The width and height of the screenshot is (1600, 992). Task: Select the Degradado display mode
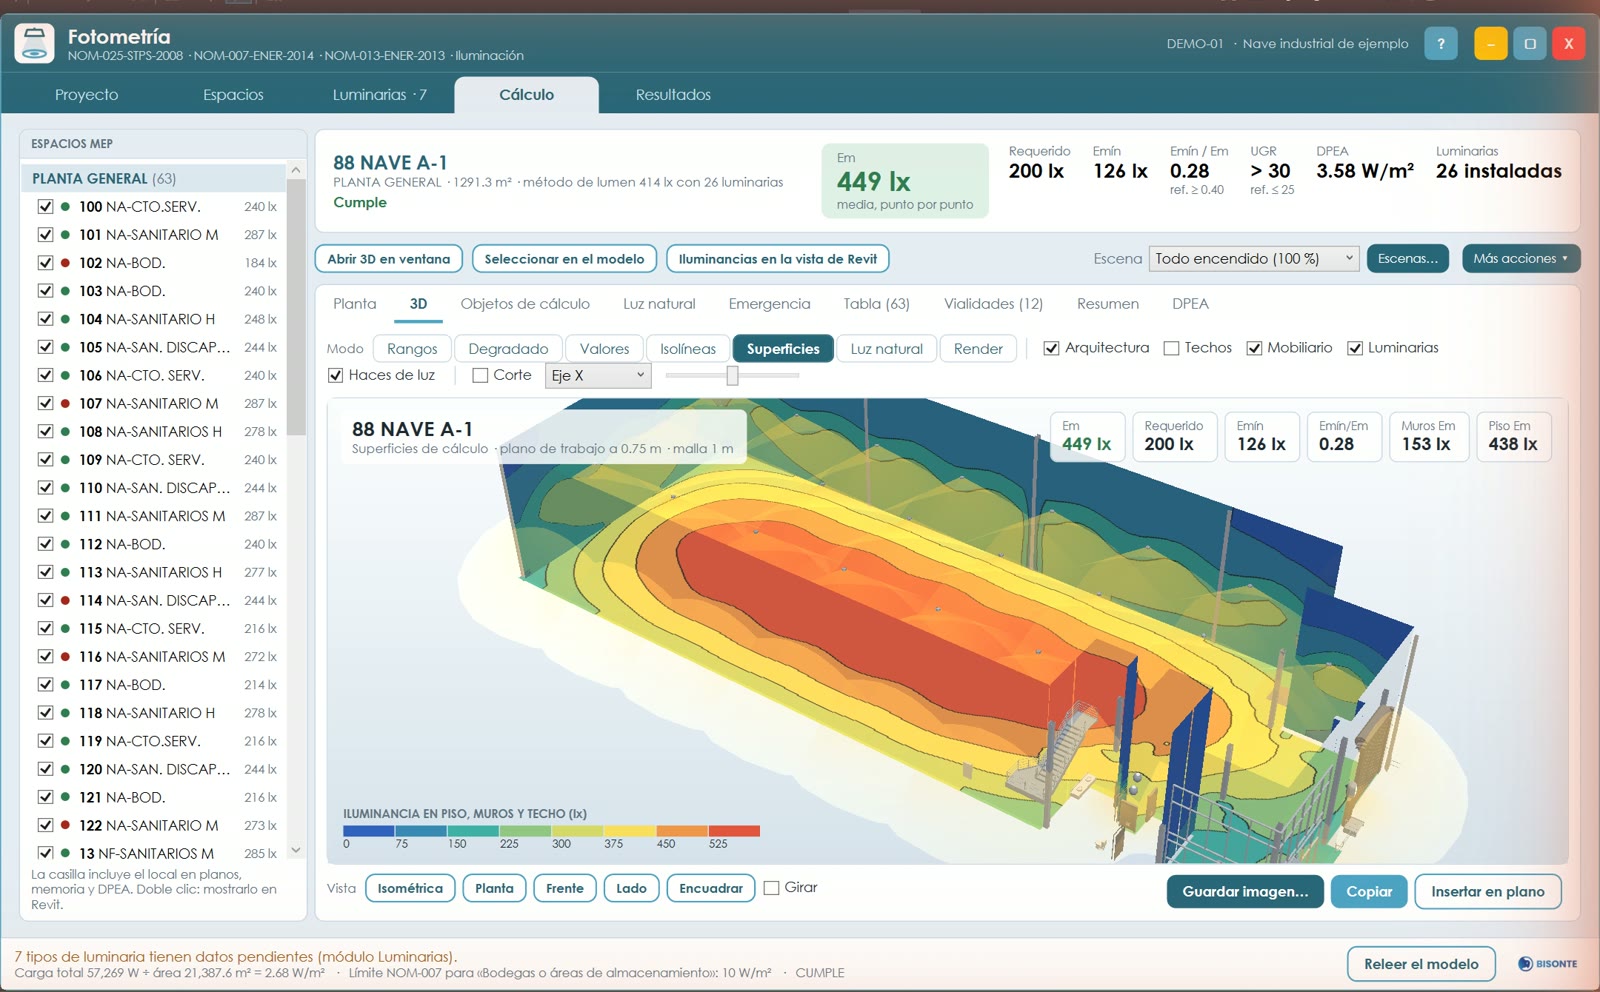(x=508, y=348)
